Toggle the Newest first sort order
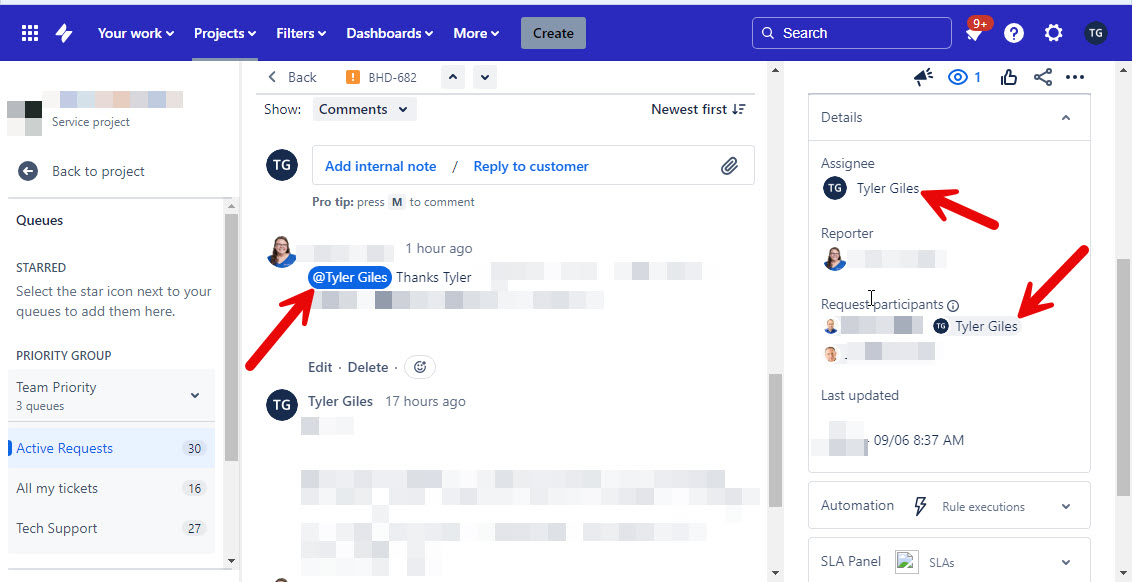Image resolution: width=1132 pixels, height=582 pixels. point(698,109)
